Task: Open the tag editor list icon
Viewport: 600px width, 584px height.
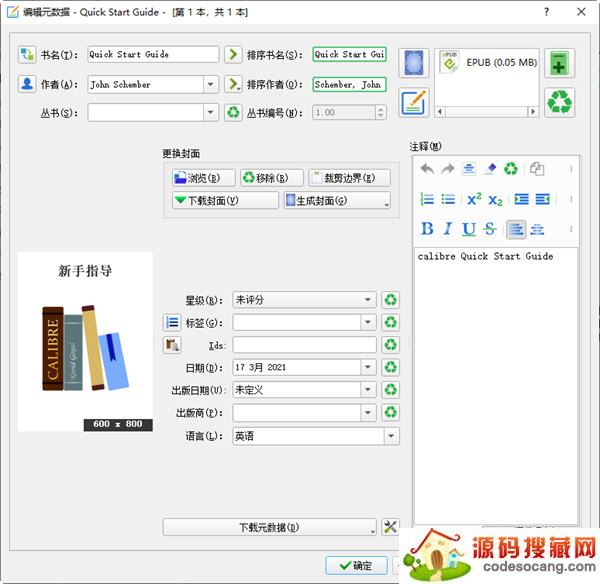Action: click(x=172, y=322)
